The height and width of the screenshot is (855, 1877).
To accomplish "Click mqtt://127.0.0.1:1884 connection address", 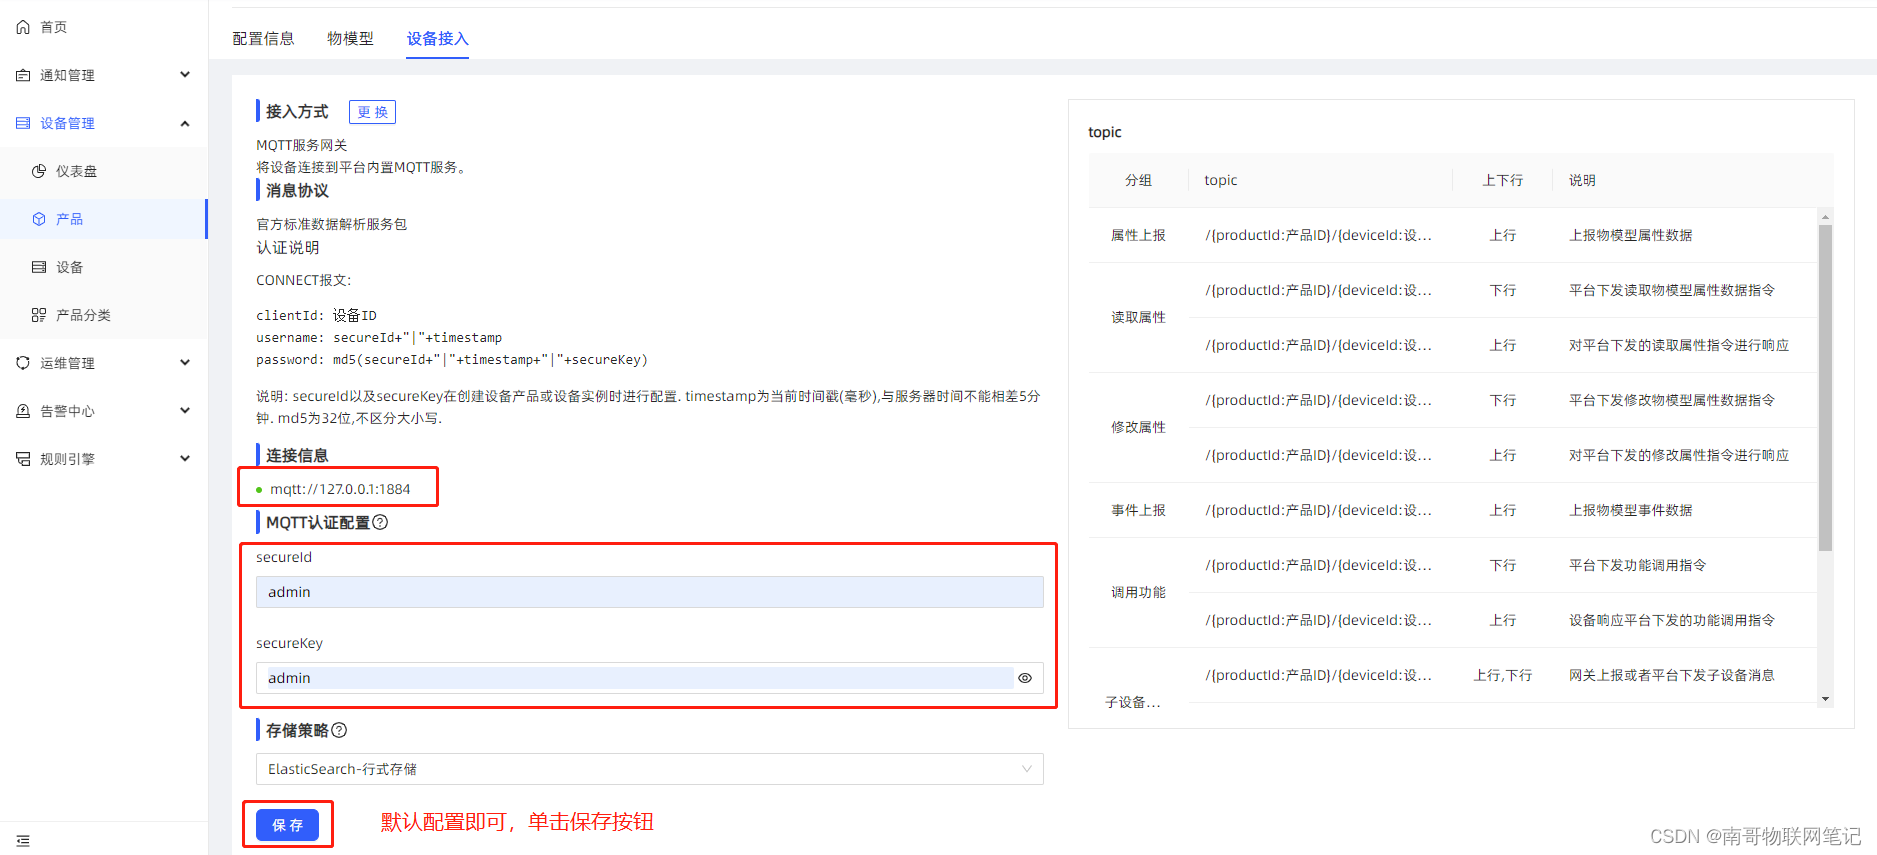I will click(x=340, y=489).
